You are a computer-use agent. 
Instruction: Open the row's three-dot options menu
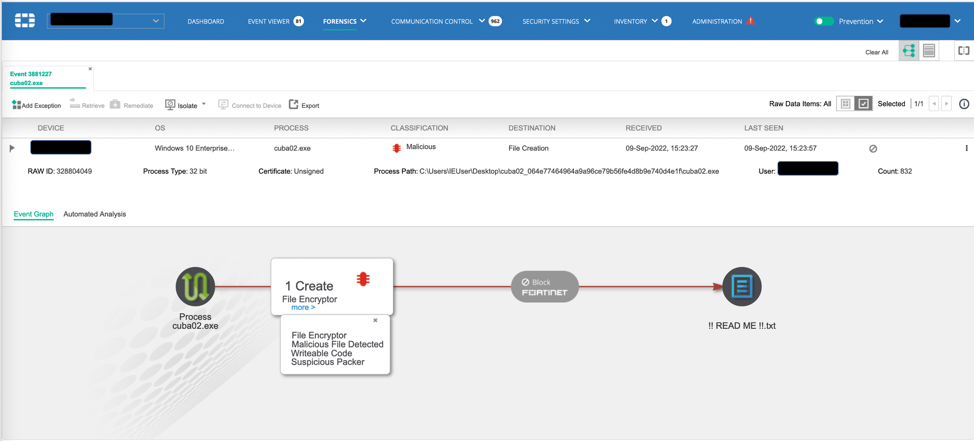tap(966, 148)
